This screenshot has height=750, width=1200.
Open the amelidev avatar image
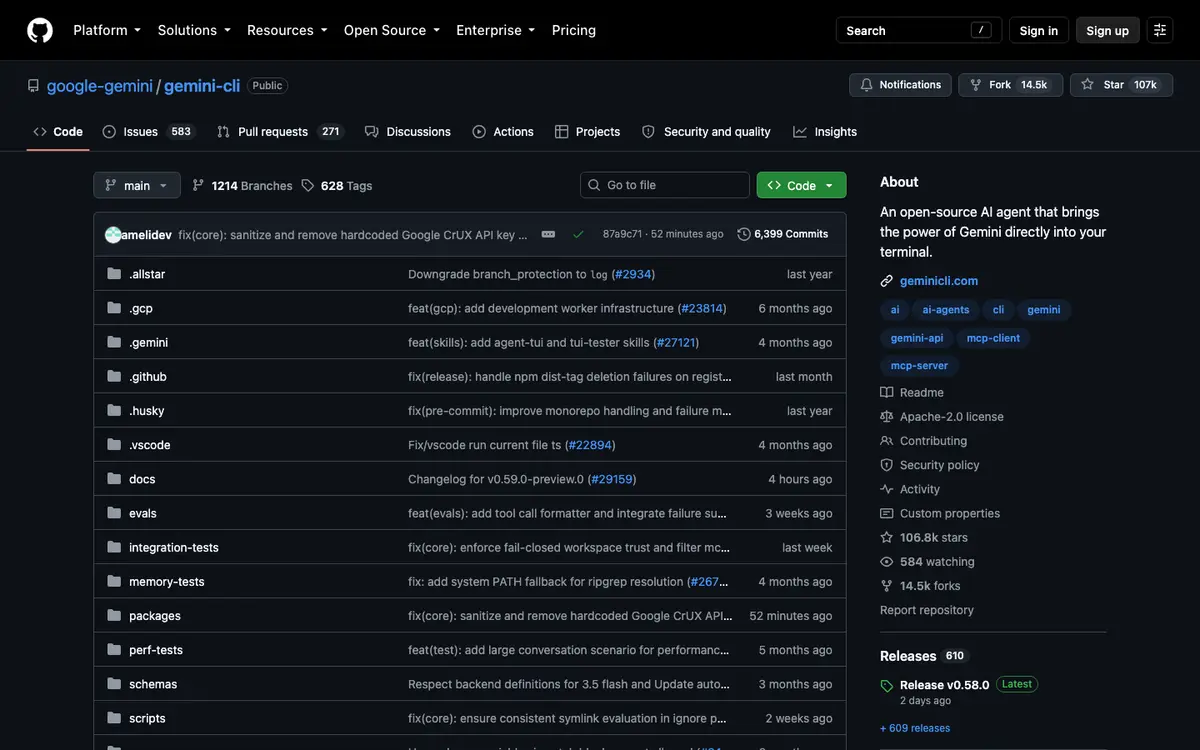113,235
